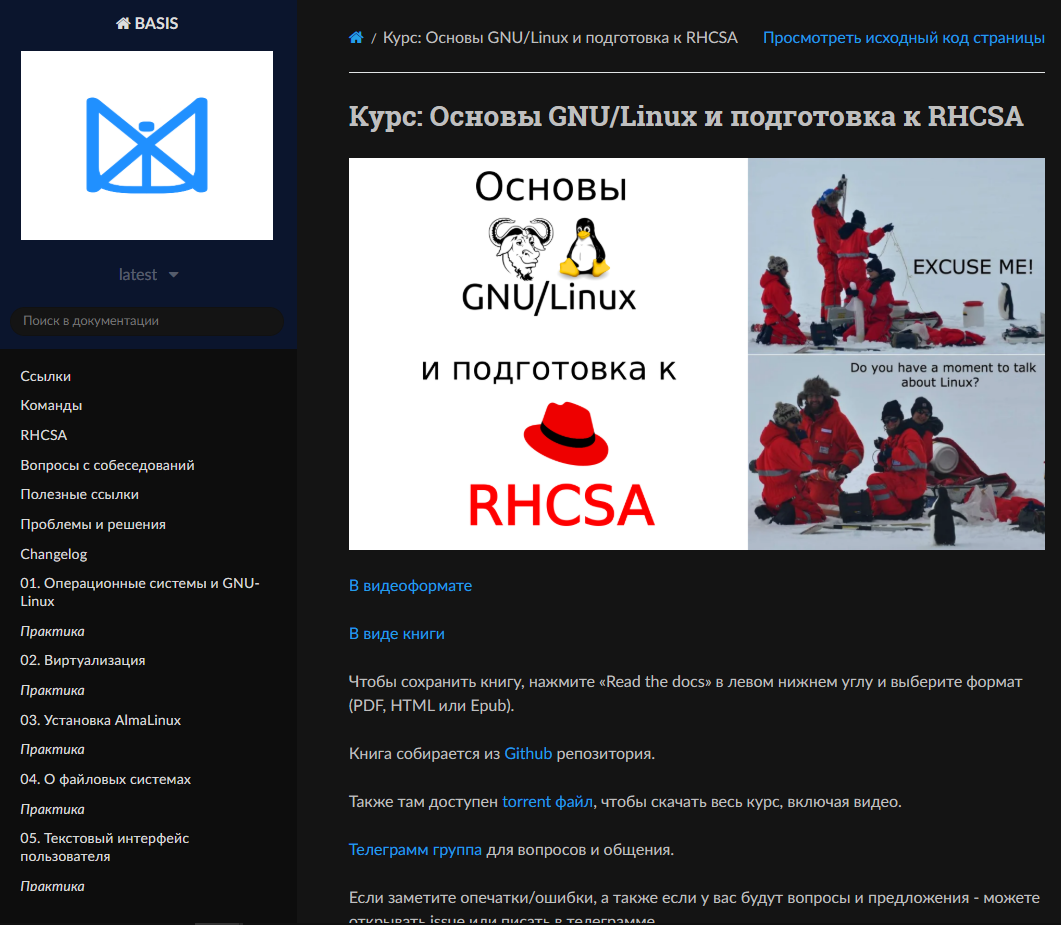Open 'Практика' under chapter 03
This screenshot has width=1061, height=925.
coord(53,750)
